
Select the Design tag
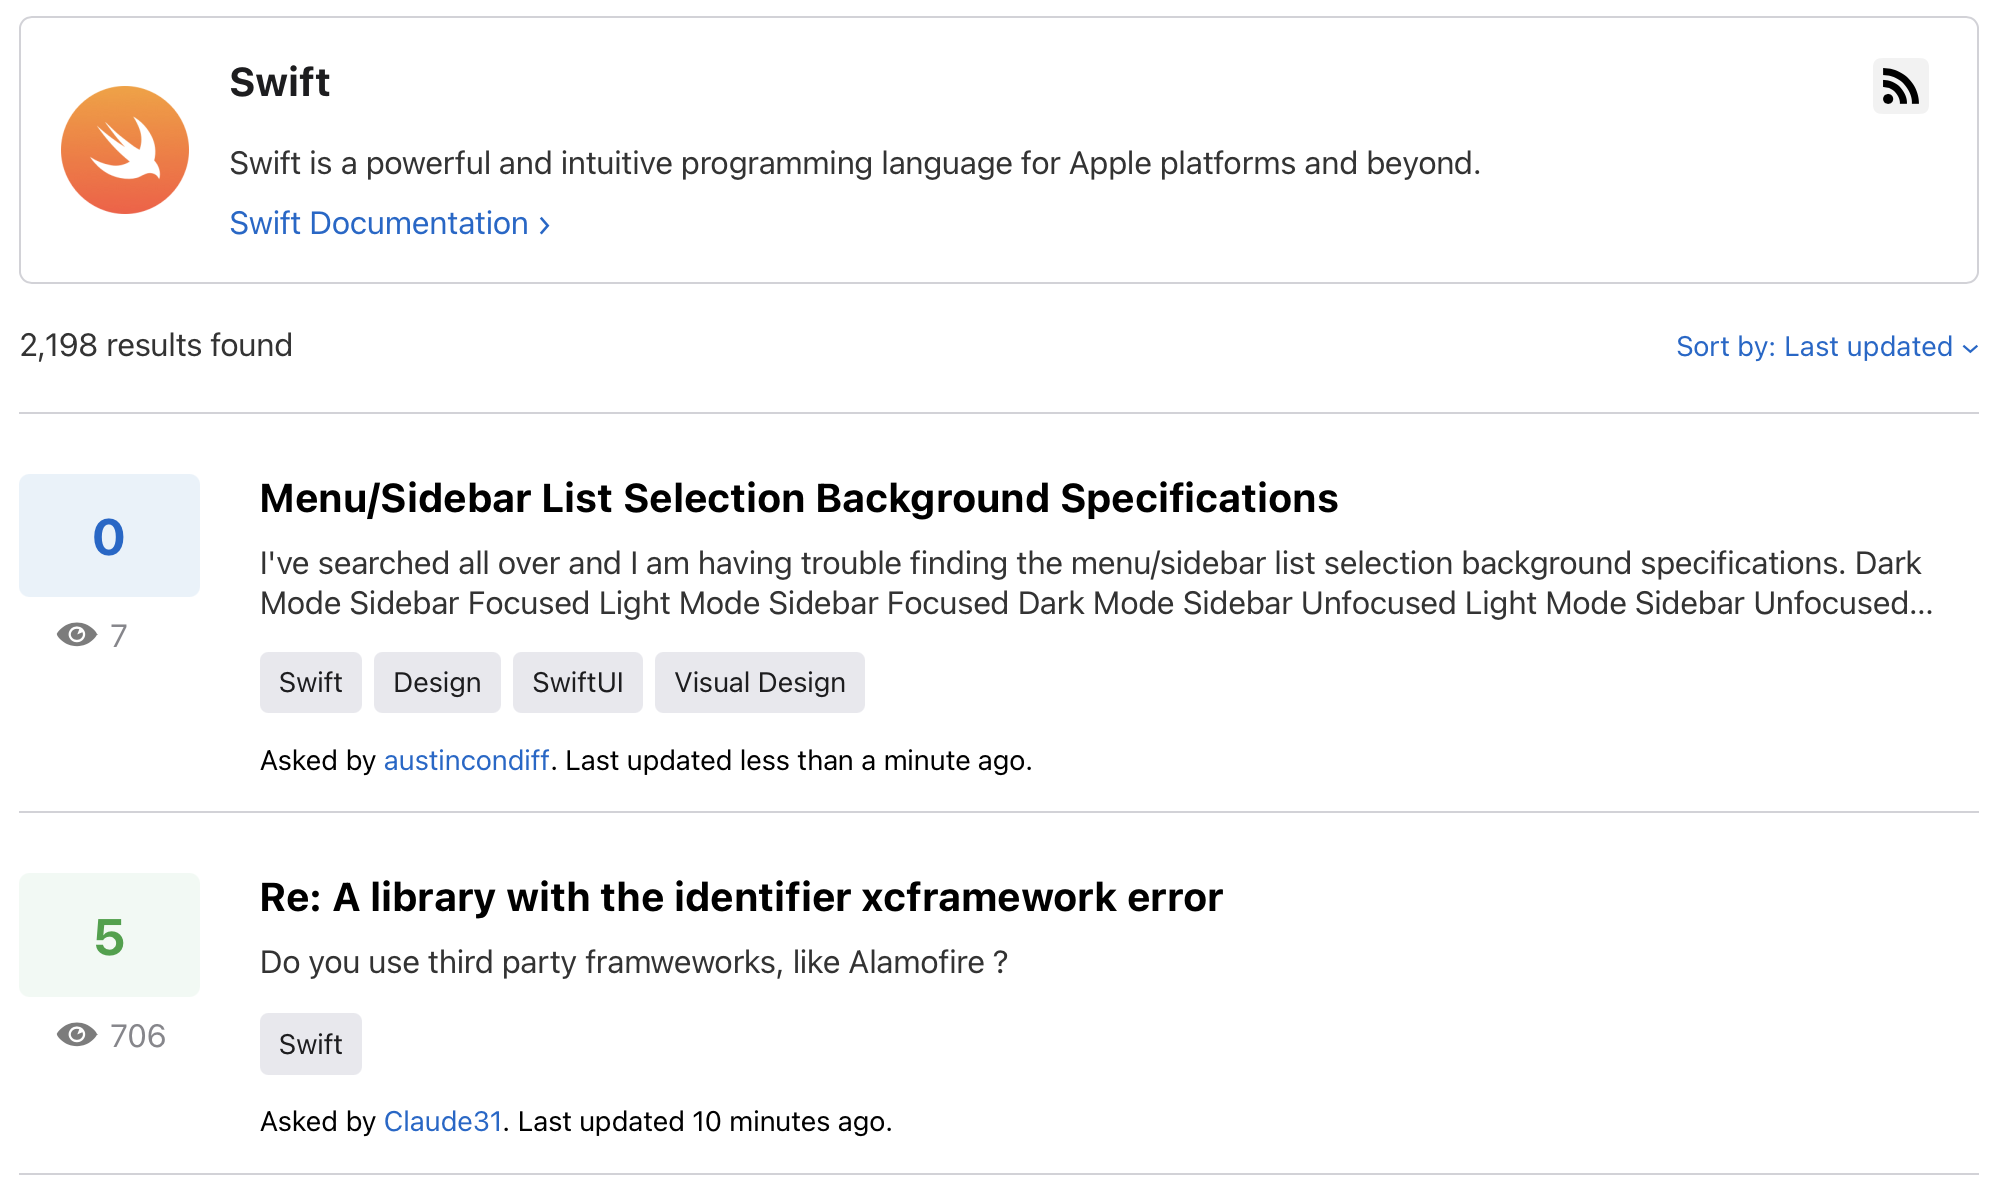tap(437, 683)
